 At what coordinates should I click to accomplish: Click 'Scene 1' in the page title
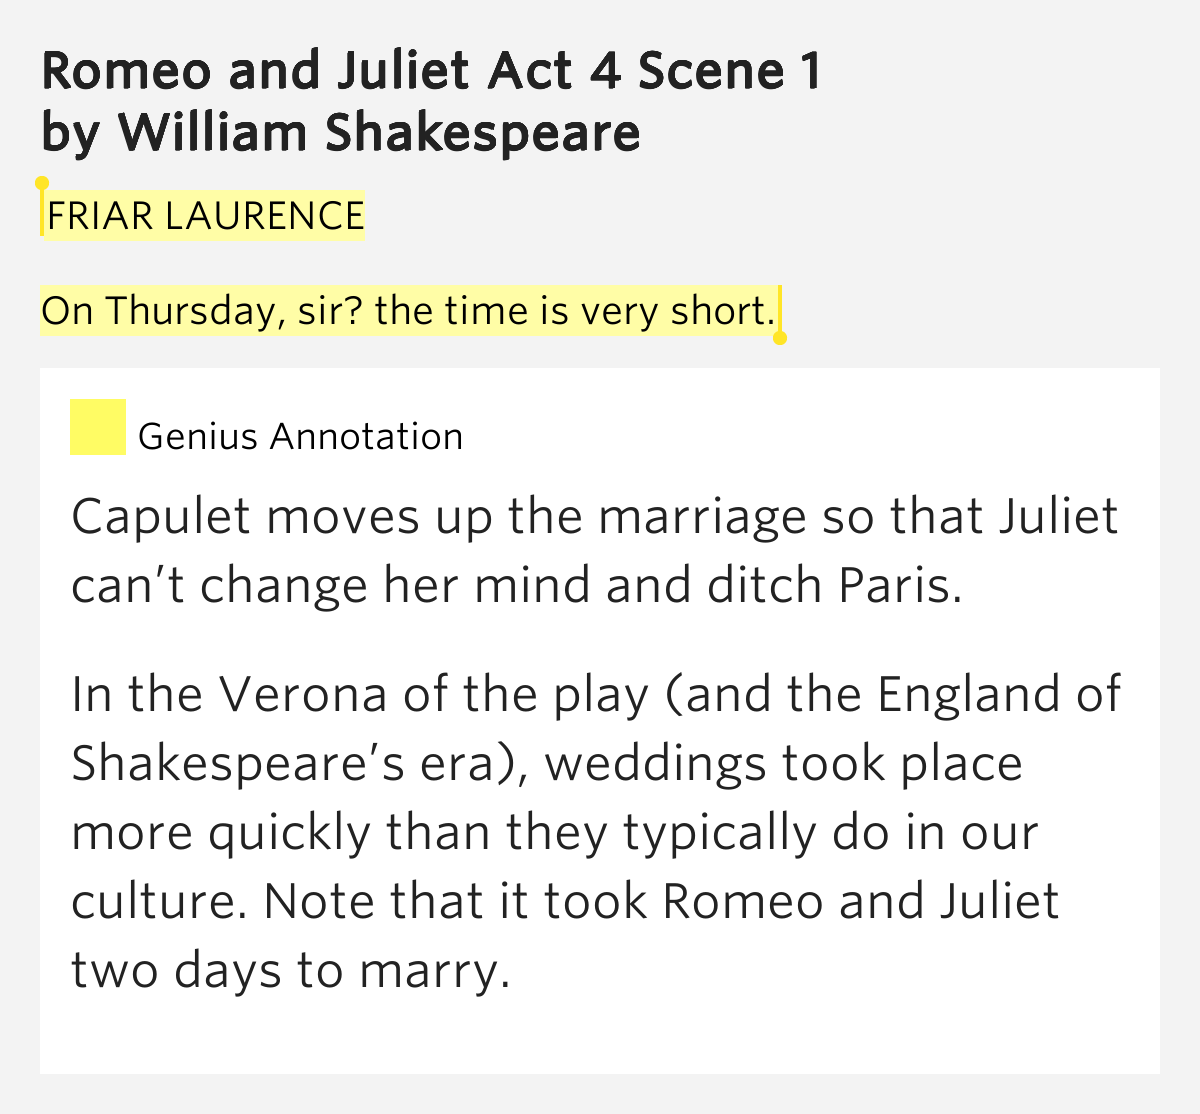tap(730, 70)
